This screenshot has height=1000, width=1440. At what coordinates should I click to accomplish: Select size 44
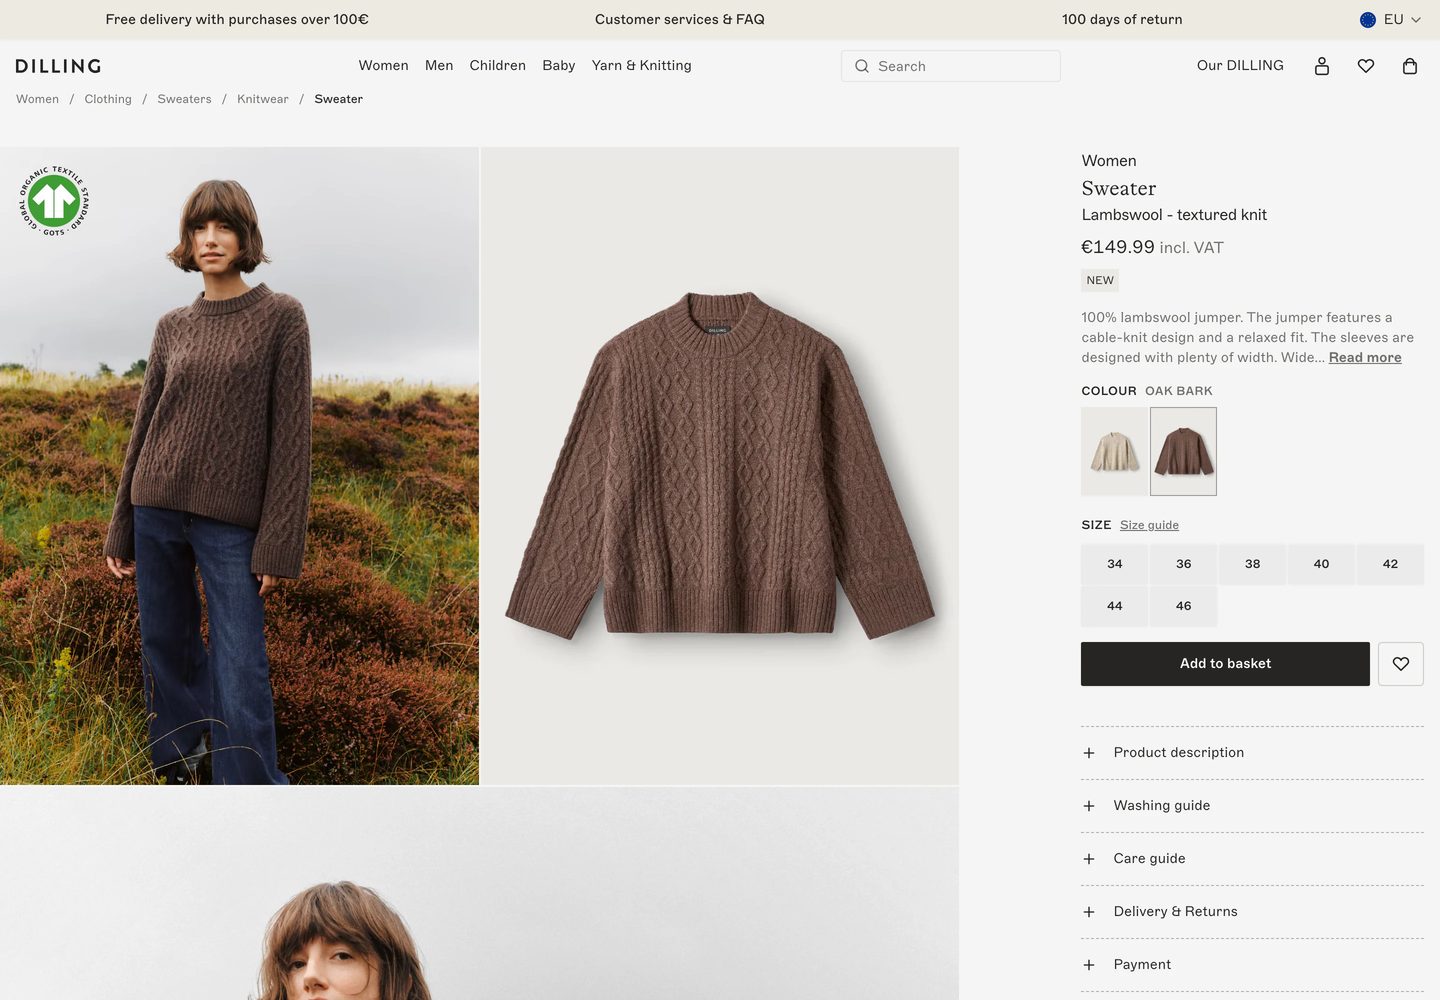coord(1115,606)
